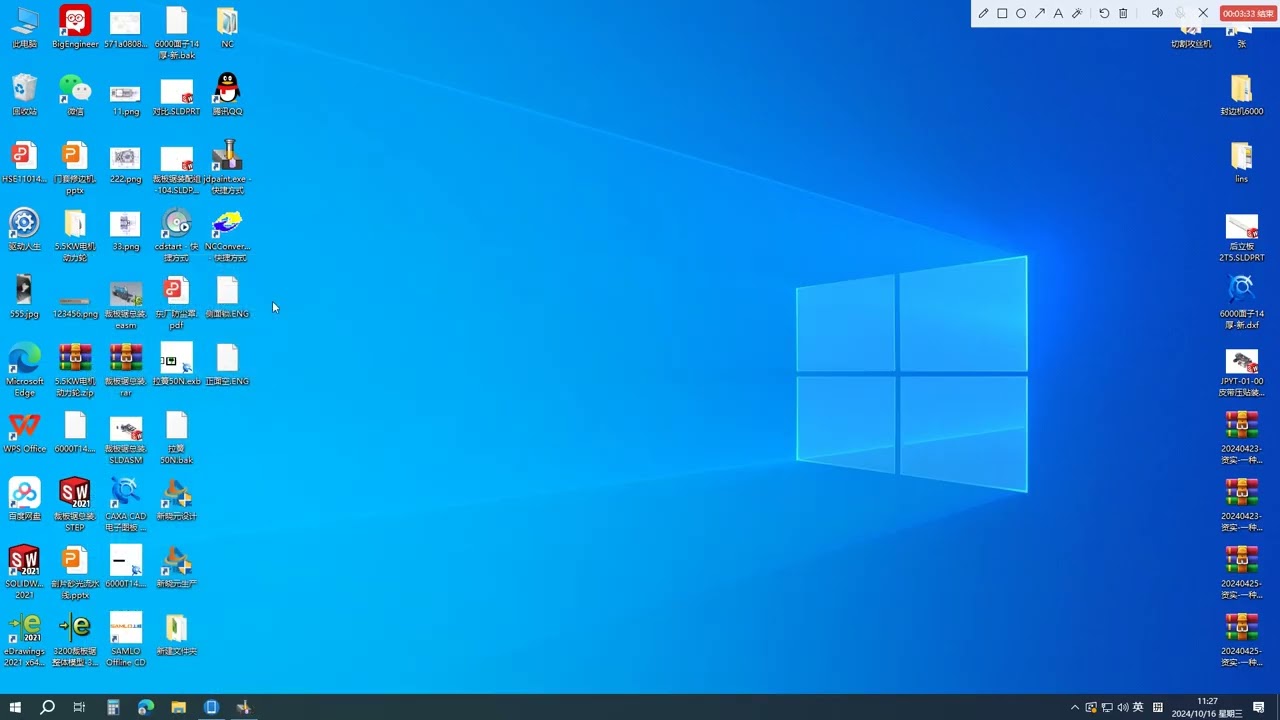Select the cdstart shortcut icon
The width and height of the screenshot is (1280, 720).
176,236
